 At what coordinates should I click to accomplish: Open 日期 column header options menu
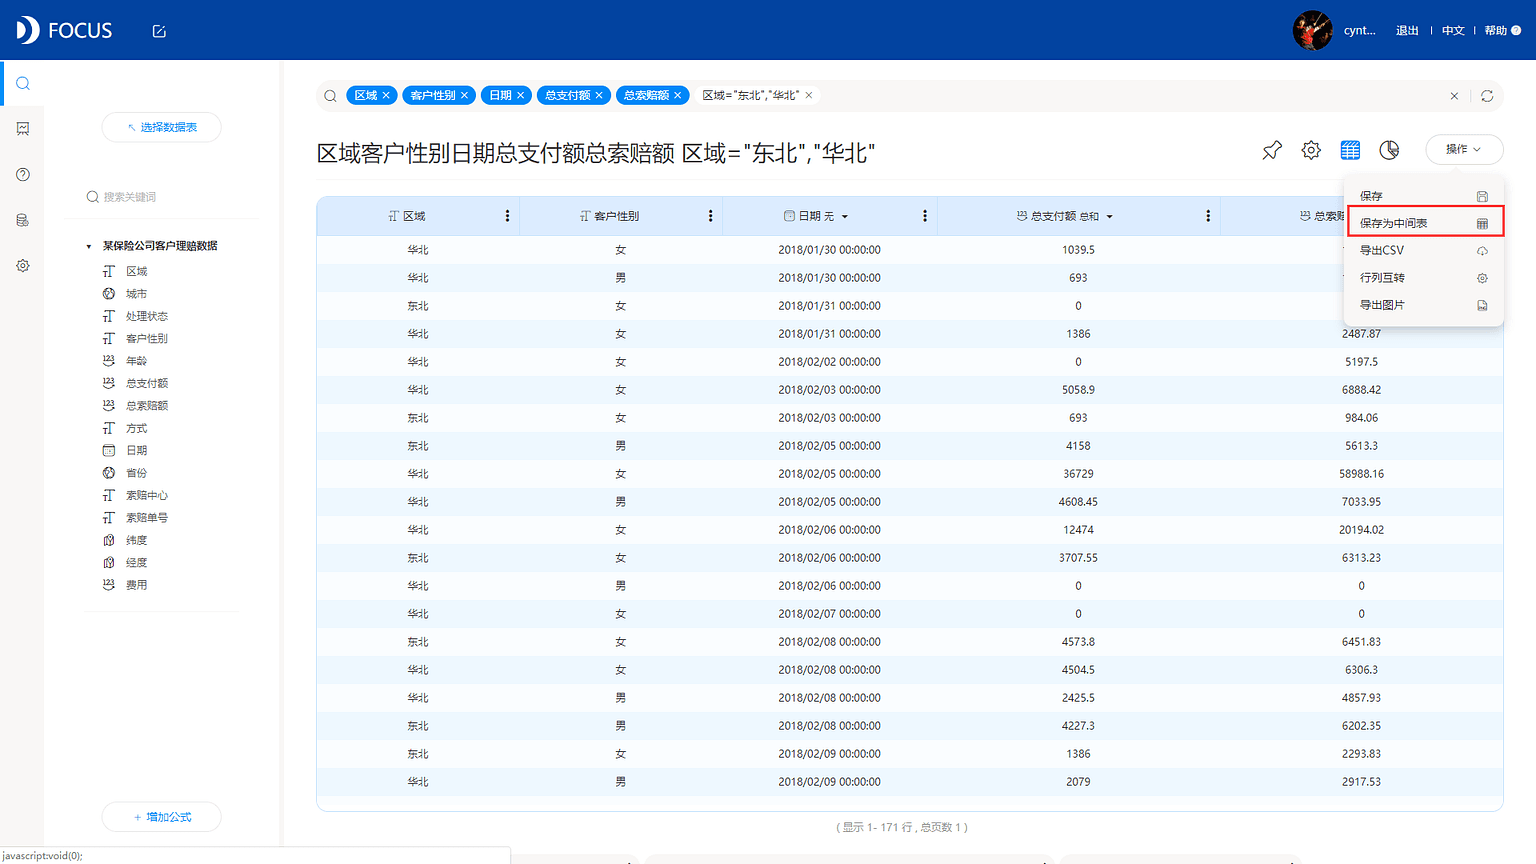[924, 216]
